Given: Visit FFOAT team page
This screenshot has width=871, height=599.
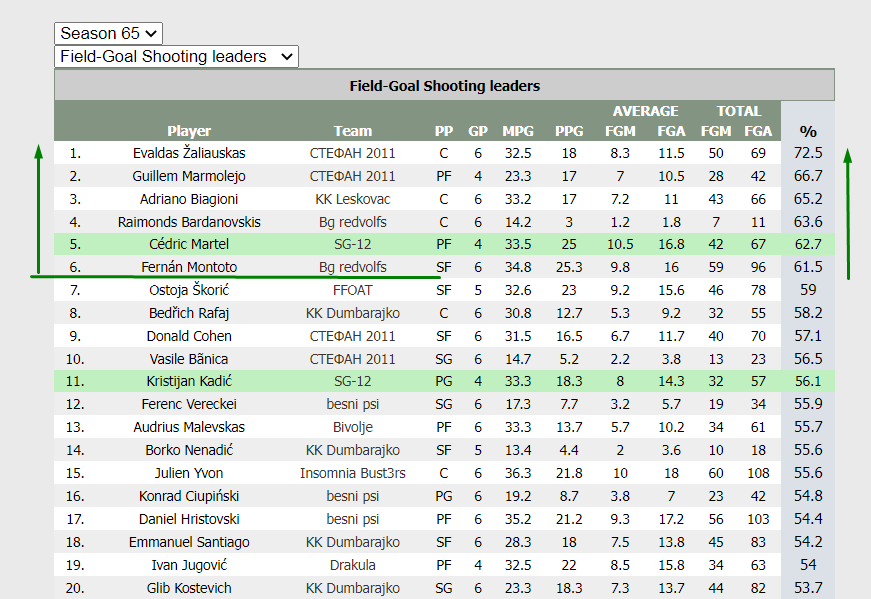Looking at the screenshot, I should (353, 290).
